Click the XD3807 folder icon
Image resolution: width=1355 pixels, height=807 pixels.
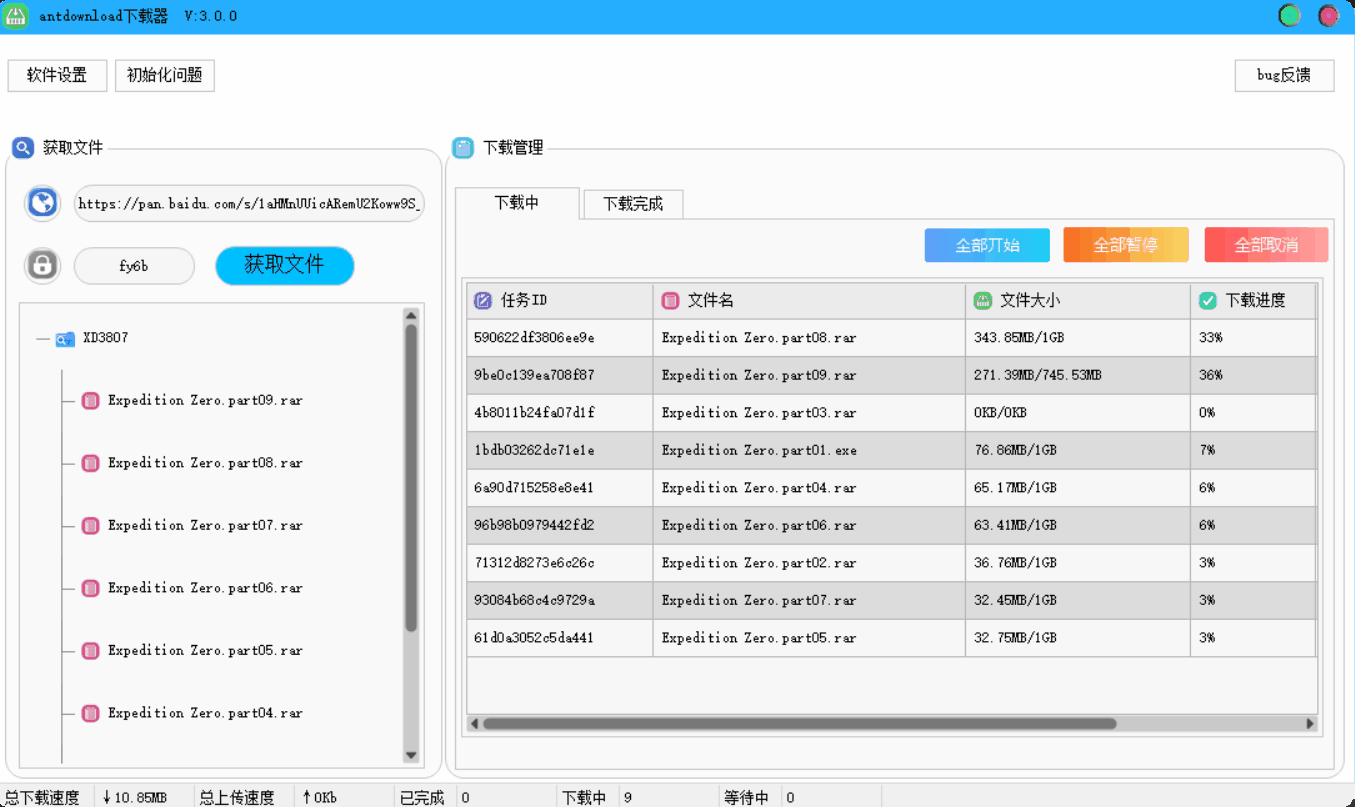pyautogui.click(x=65, y=339)
